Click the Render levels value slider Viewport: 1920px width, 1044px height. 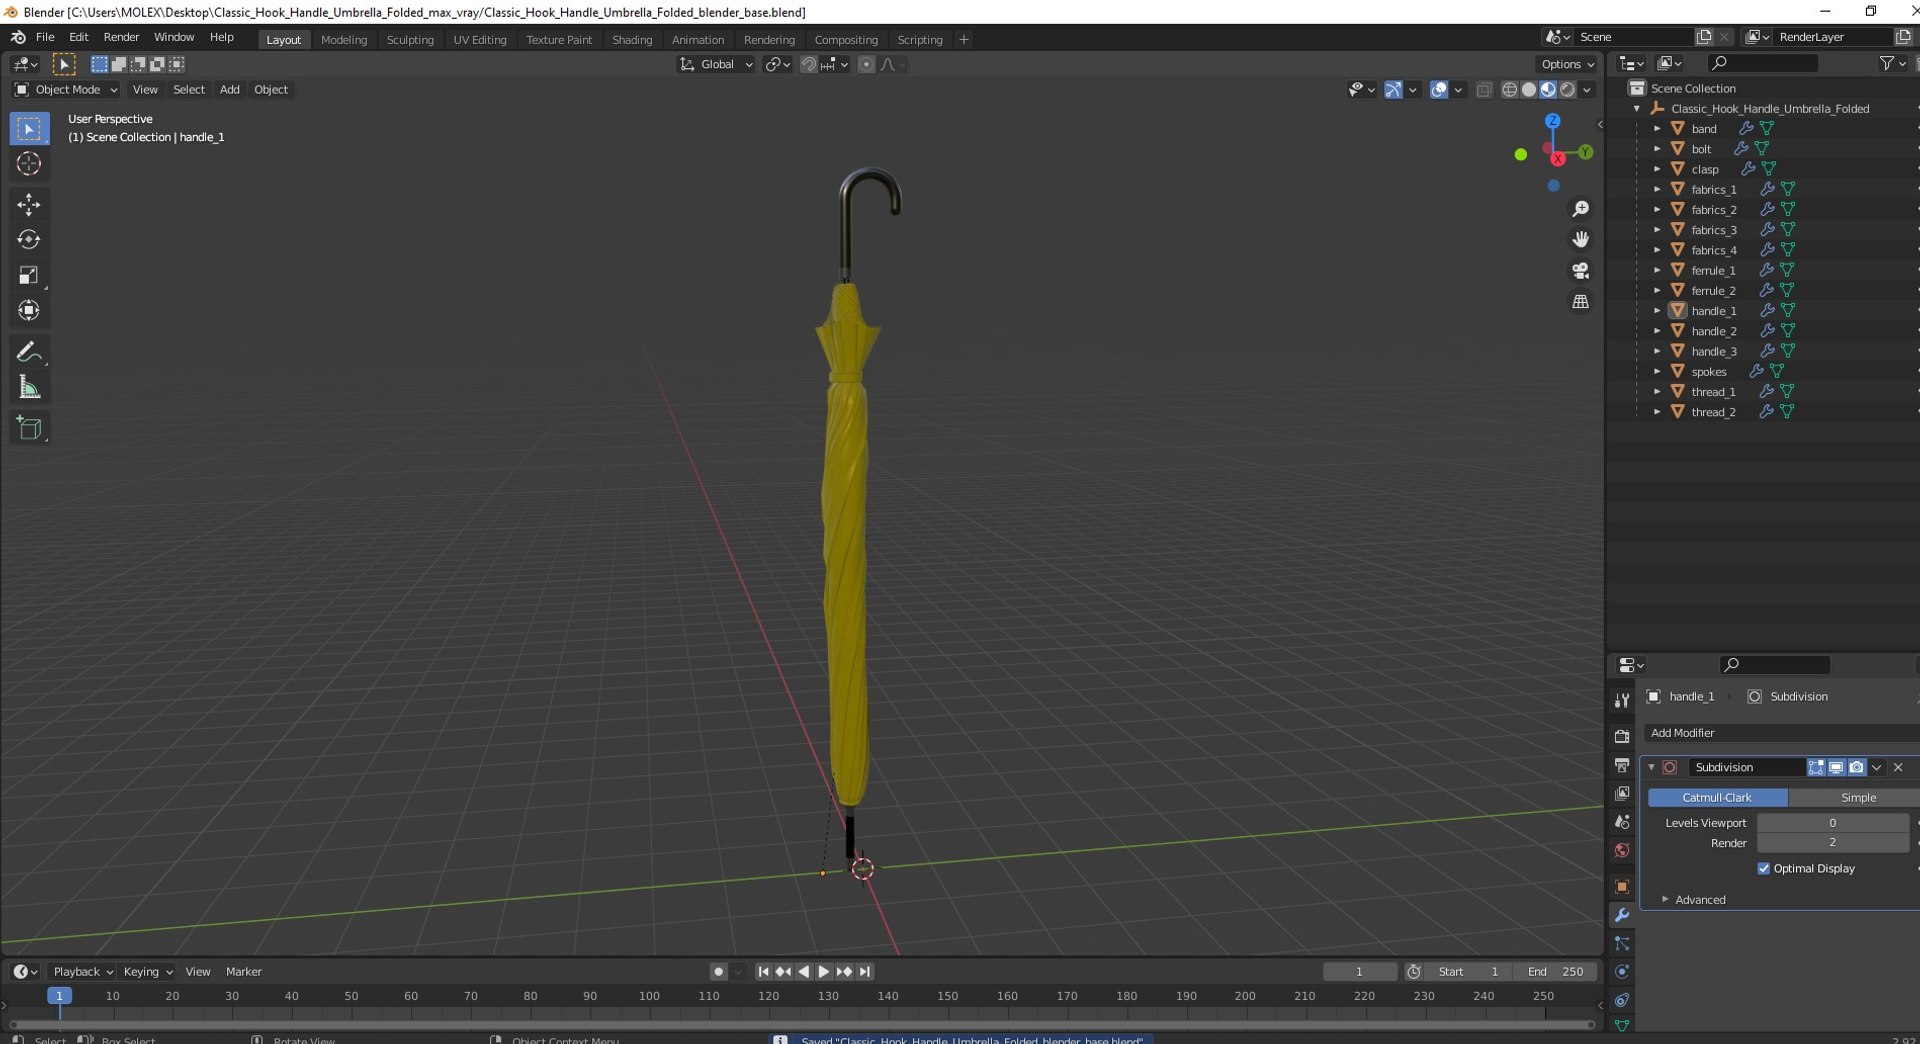tap(1833, 843)
